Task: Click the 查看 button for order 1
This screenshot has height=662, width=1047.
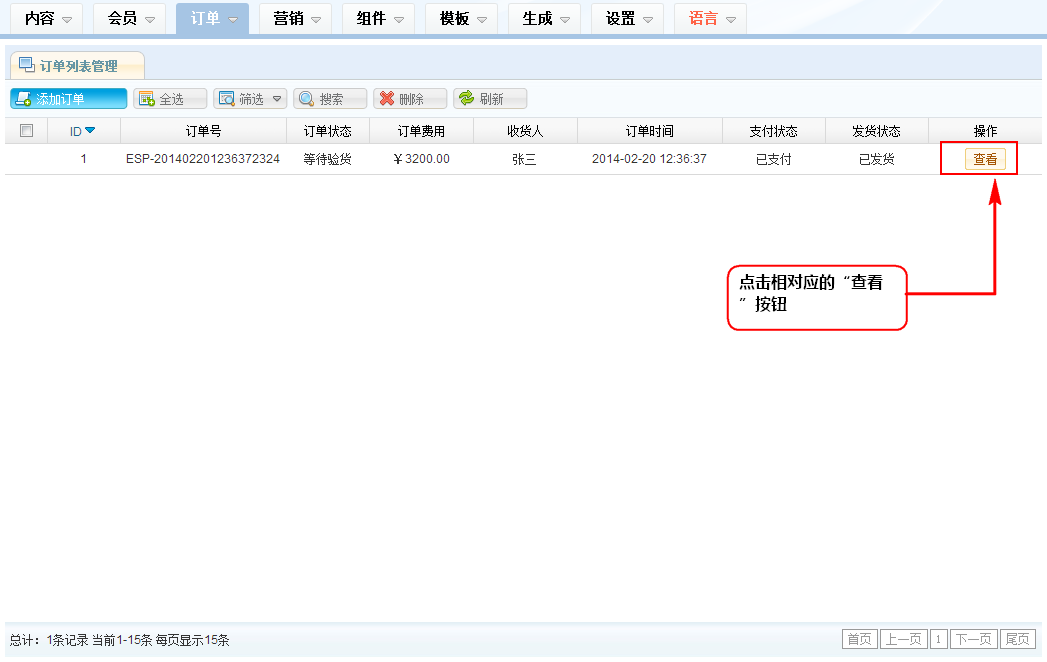Action: click(985, 159)
